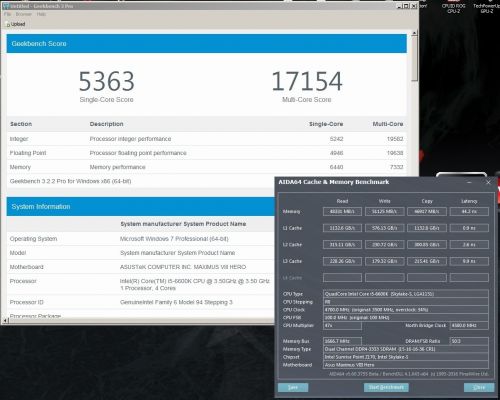Click the AIDA64 Cache & Memory Benchmark title
The image size is (500, 400).
coord(334,182)
